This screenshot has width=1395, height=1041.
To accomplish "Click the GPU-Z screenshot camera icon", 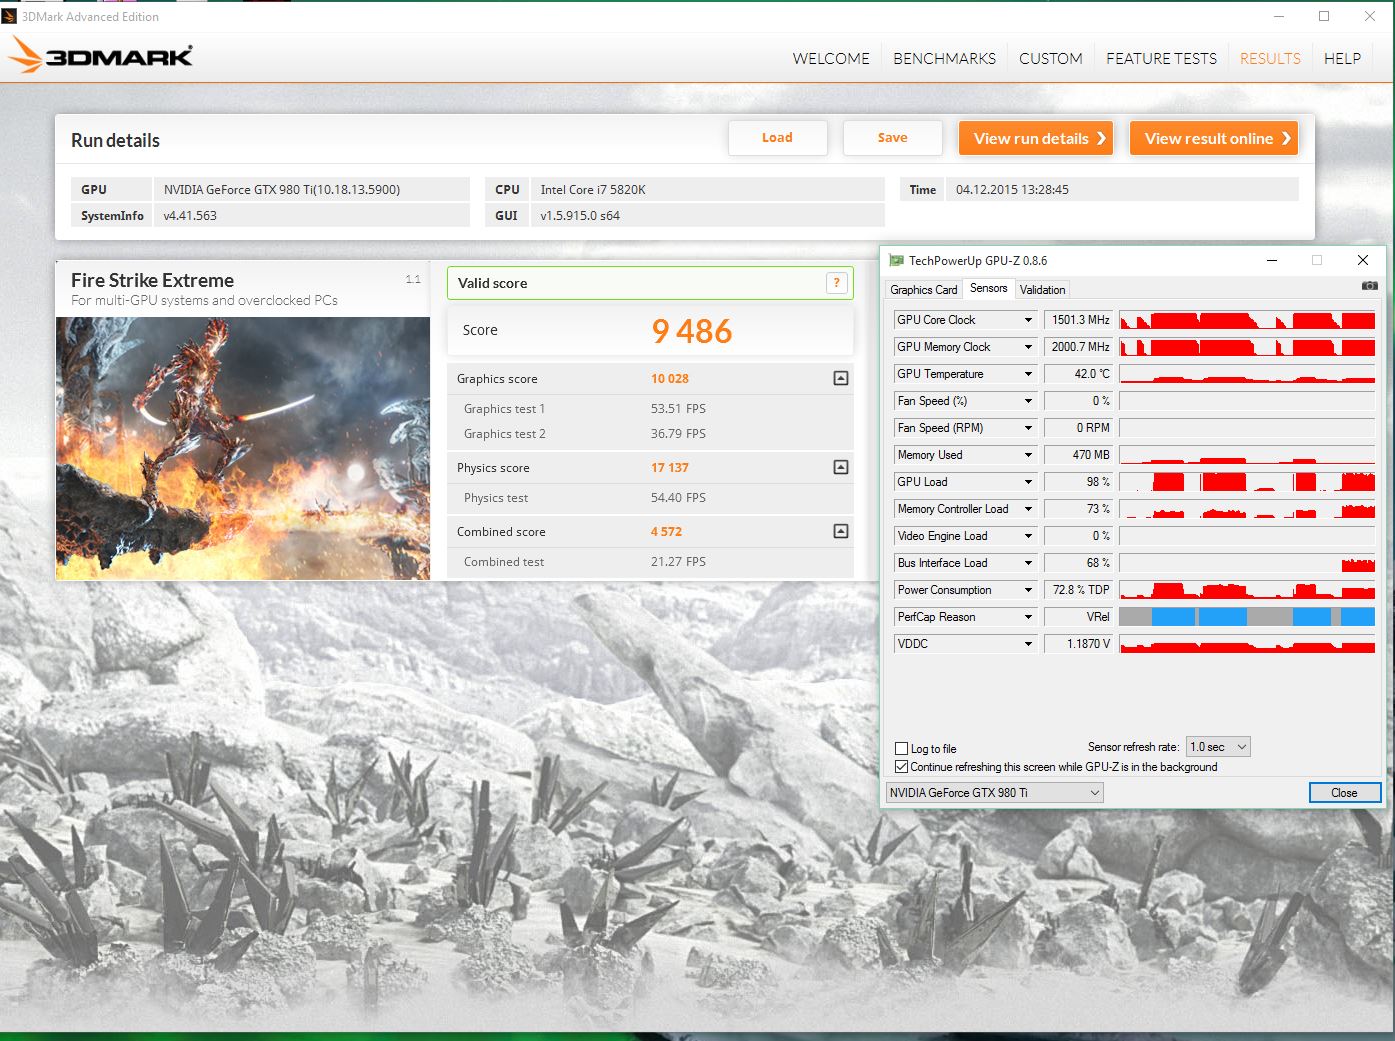I will click(1369, 286).
